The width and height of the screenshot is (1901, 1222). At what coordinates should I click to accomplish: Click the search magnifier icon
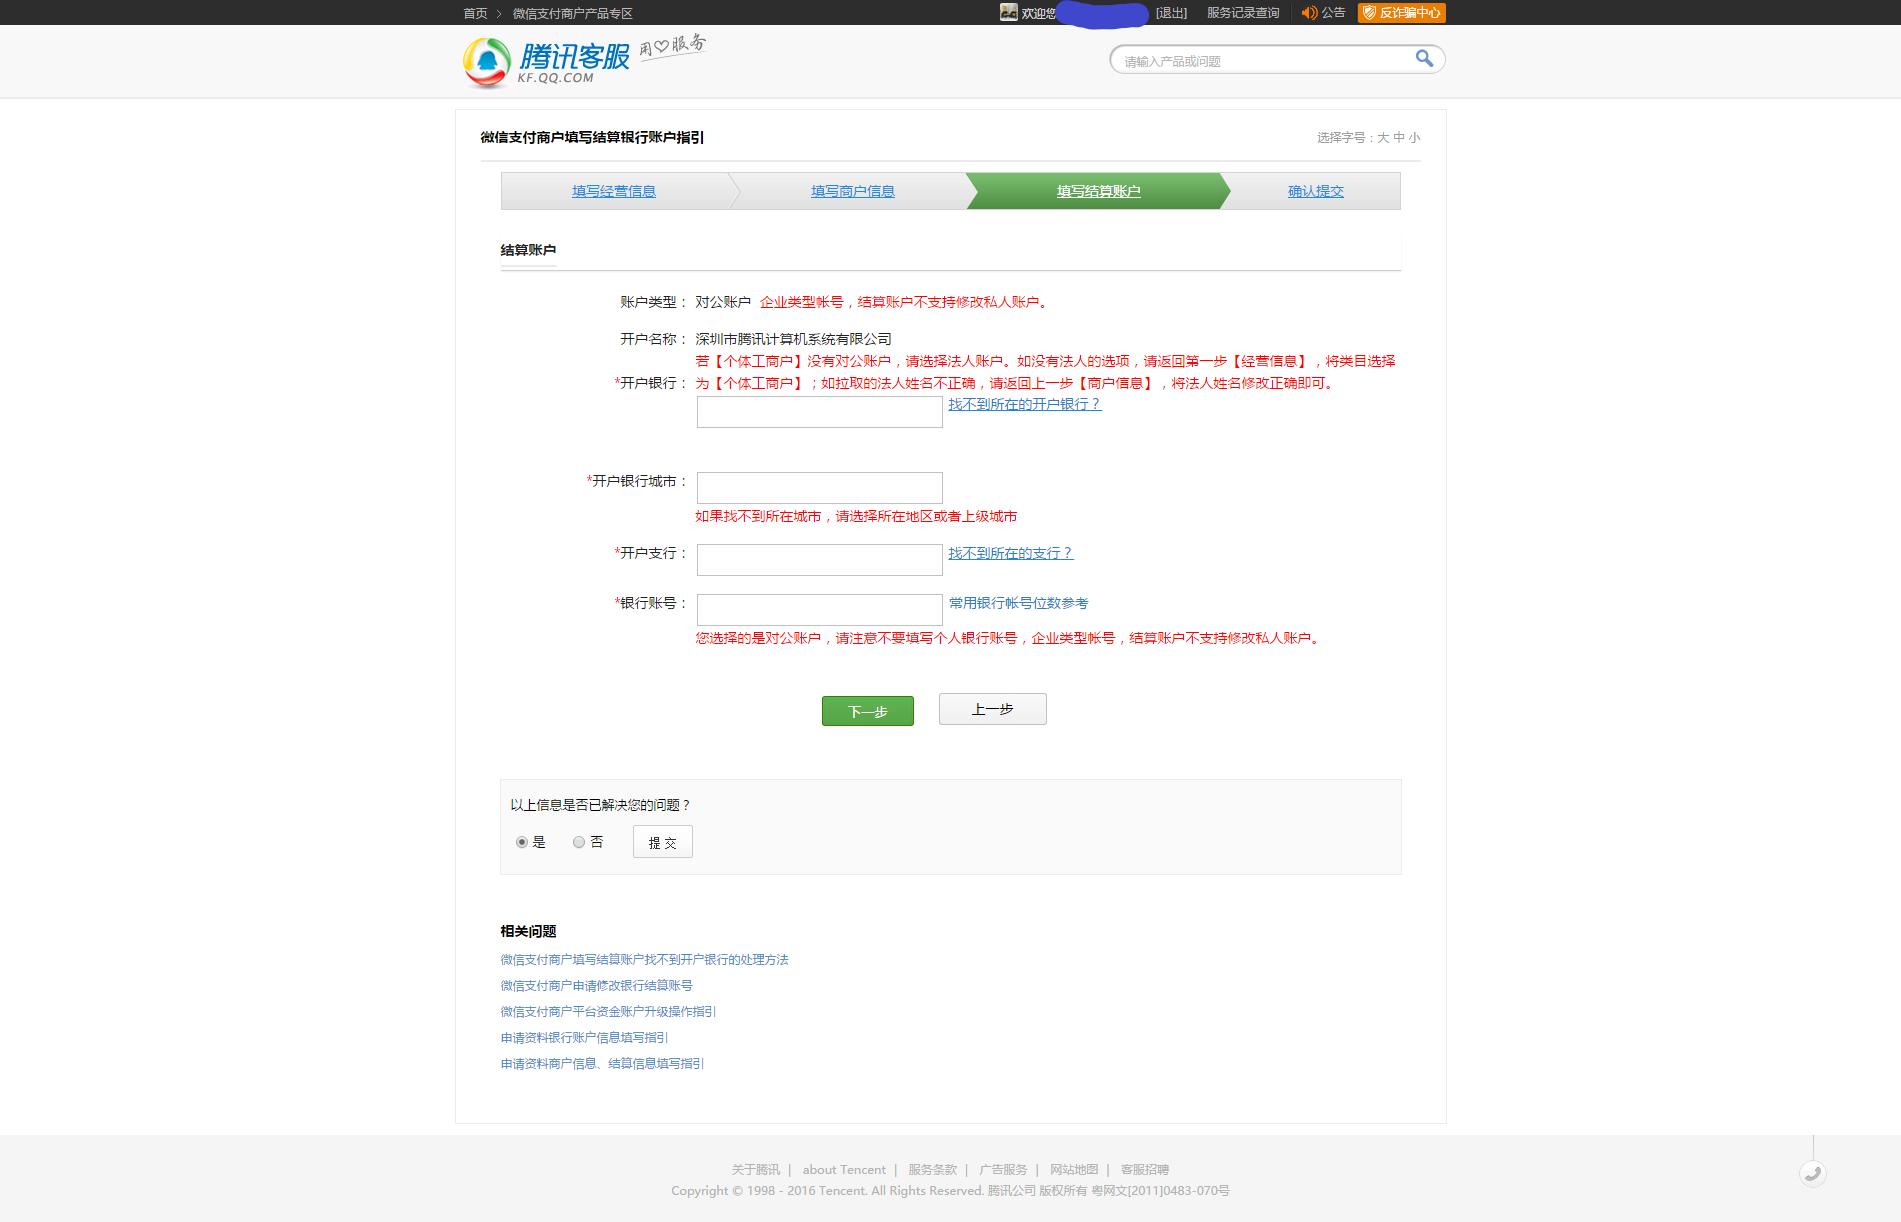tap(1424, 59)
